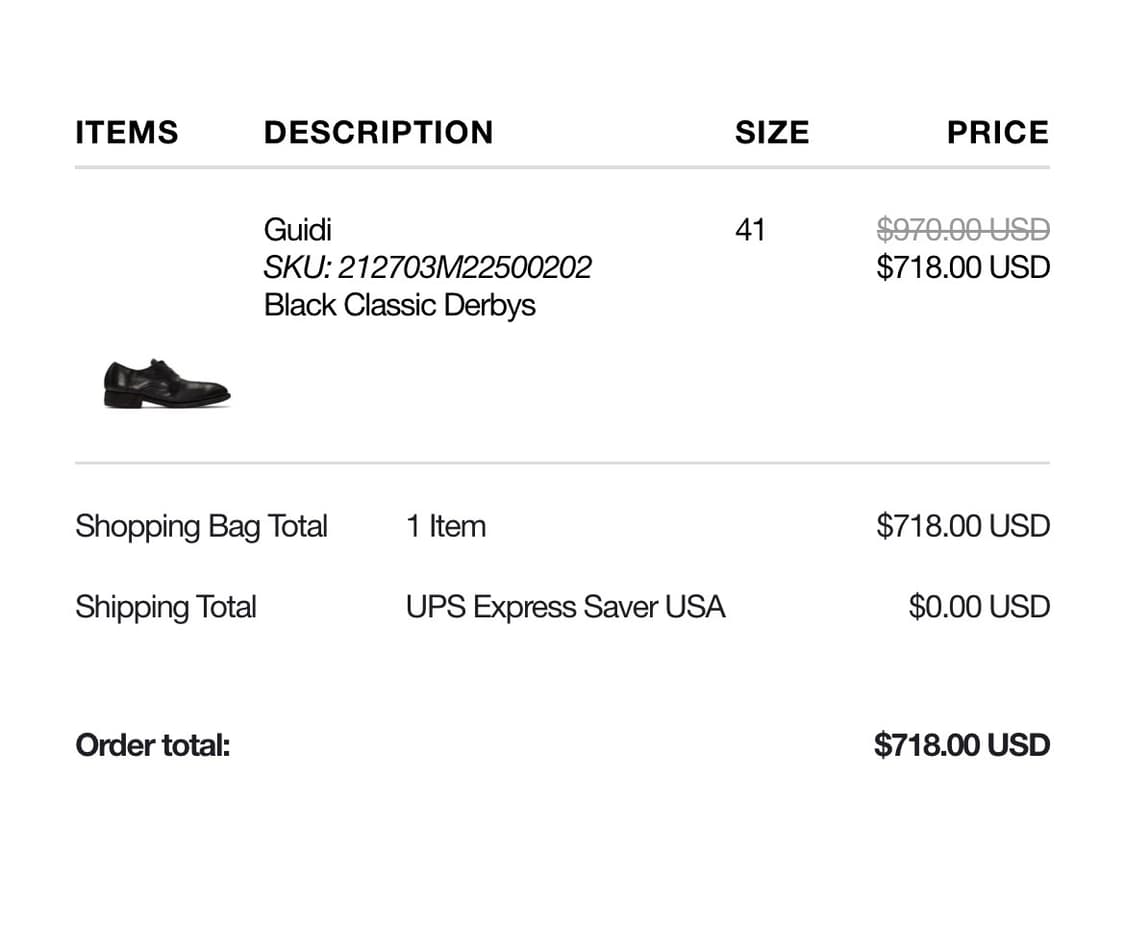Select UPS Express Saver USA shipping method
This screenshot has height=929, width=1125.
[x=565, y=607]
